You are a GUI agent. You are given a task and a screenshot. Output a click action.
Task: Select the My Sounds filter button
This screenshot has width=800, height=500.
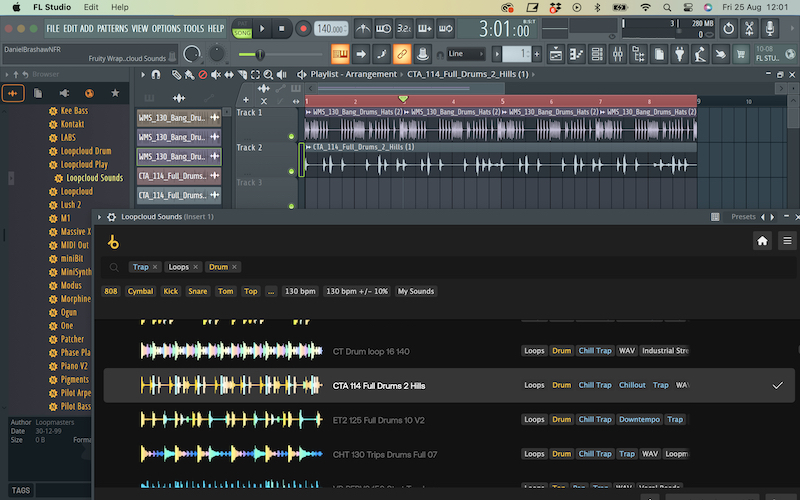pos(416,291)
